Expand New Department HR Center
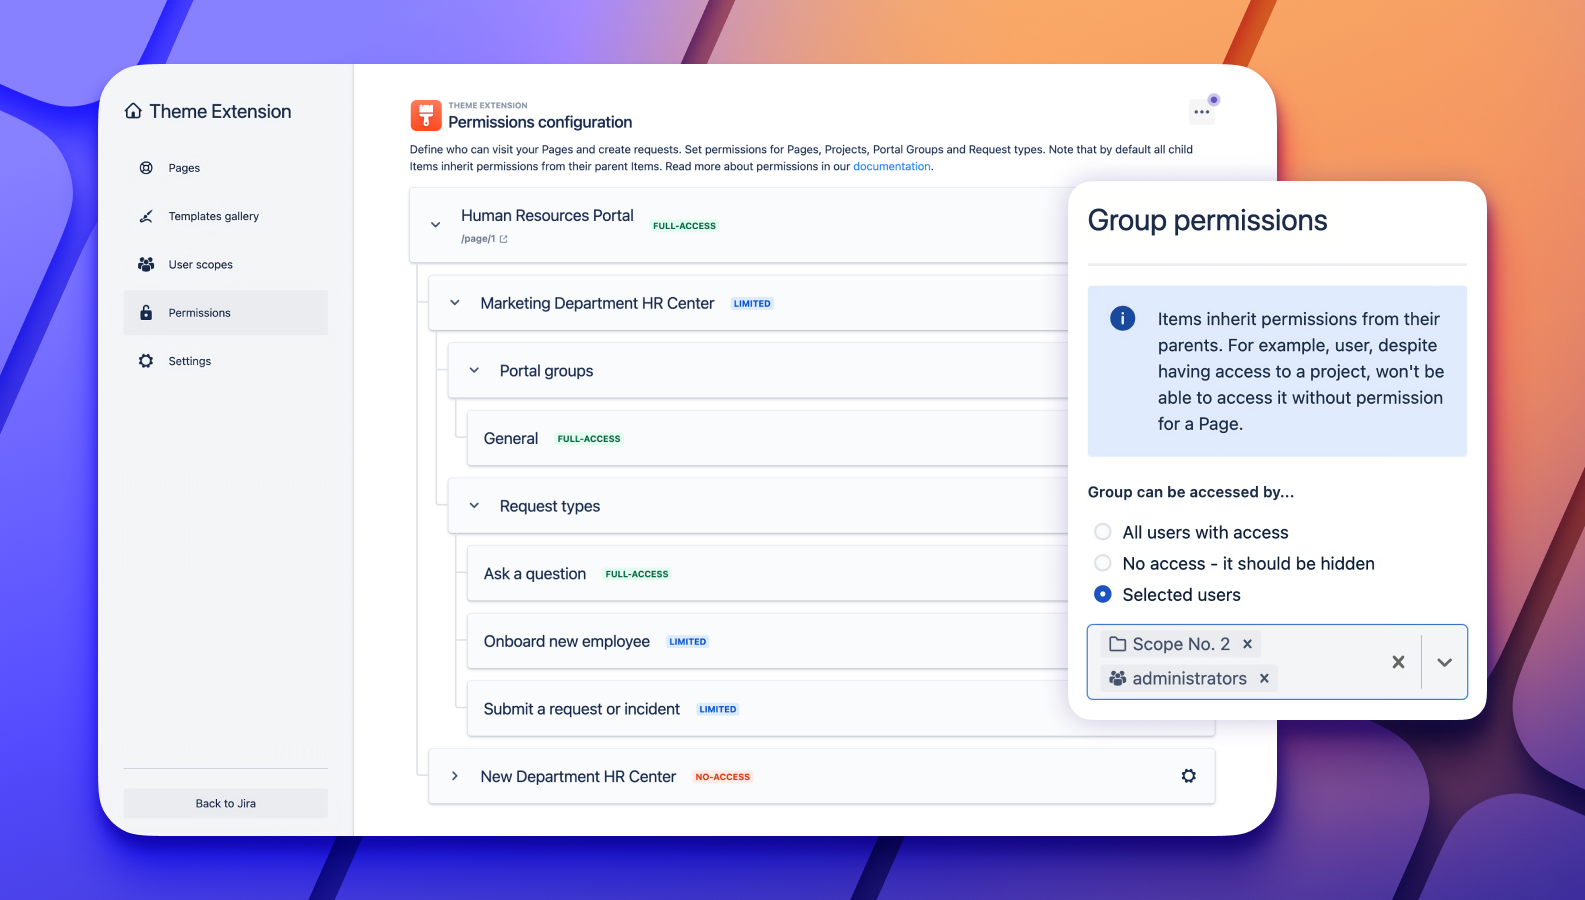 click(455, 776)
